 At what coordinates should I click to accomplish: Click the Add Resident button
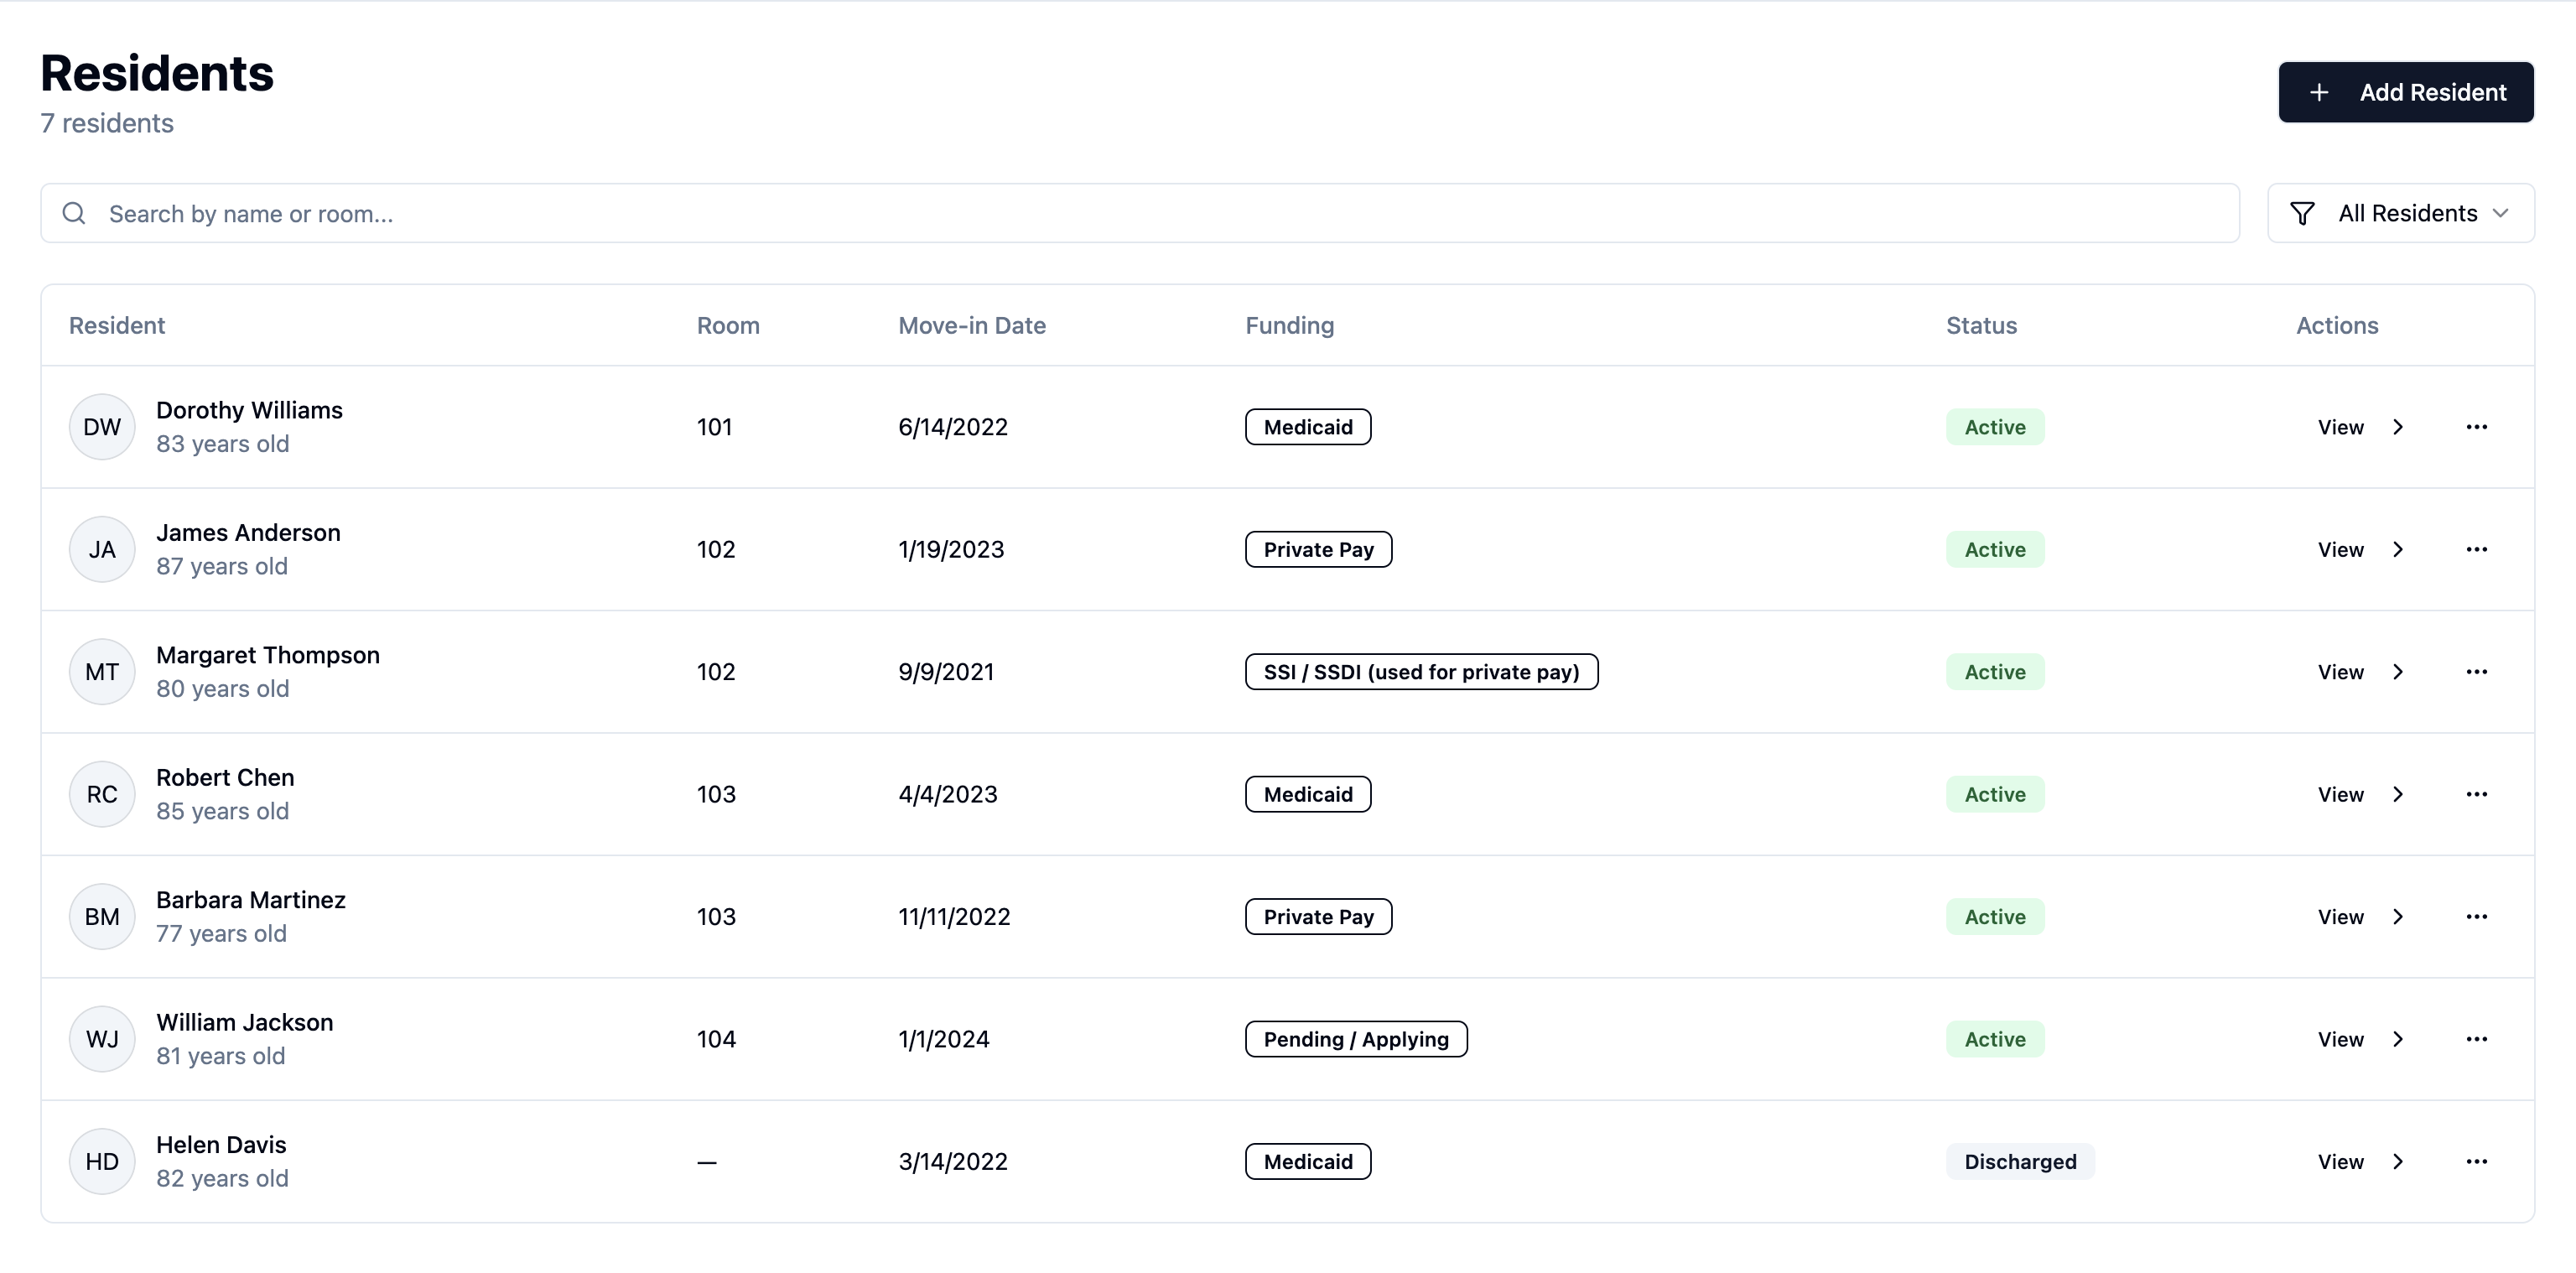coord(2405,92)
